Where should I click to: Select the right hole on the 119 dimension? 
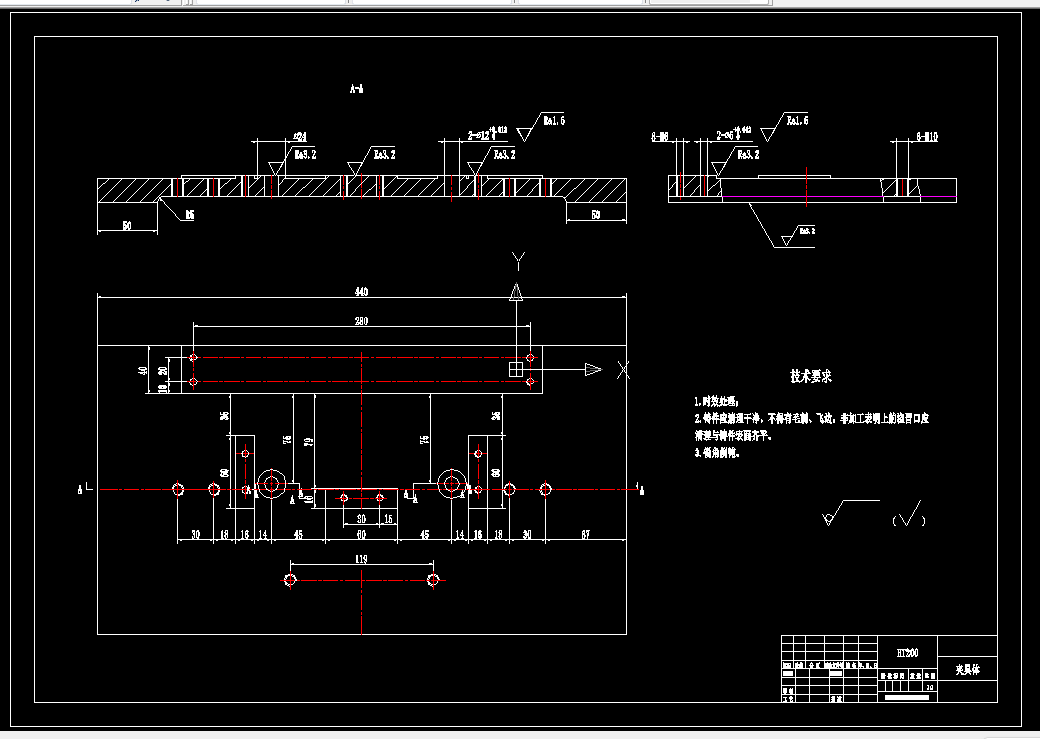(x=433, y=580)
